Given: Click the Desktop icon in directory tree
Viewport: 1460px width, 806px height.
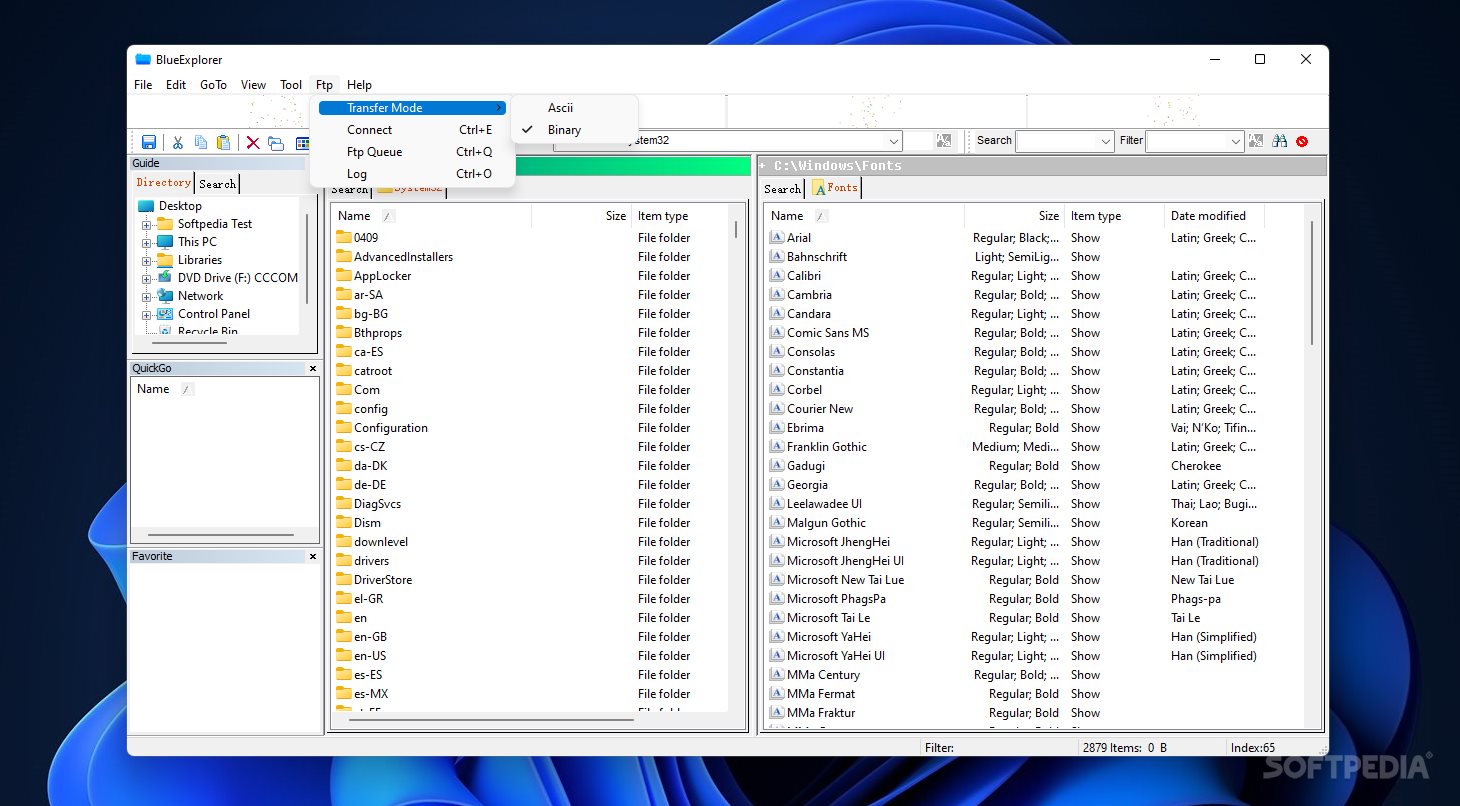Looking at the screenshot, I should [146, 206].
